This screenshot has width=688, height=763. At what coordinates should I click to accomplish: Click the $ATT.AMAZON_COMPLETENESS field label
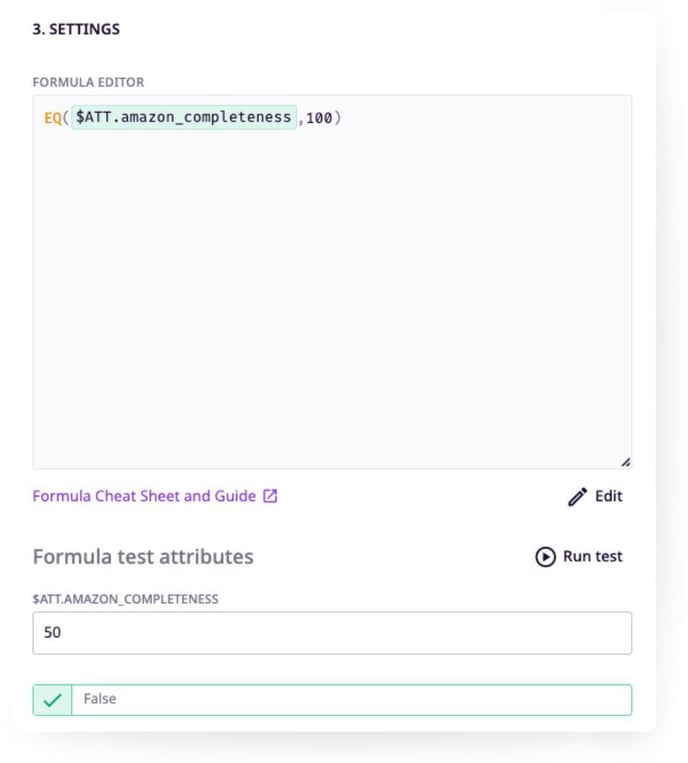[125, 599]
